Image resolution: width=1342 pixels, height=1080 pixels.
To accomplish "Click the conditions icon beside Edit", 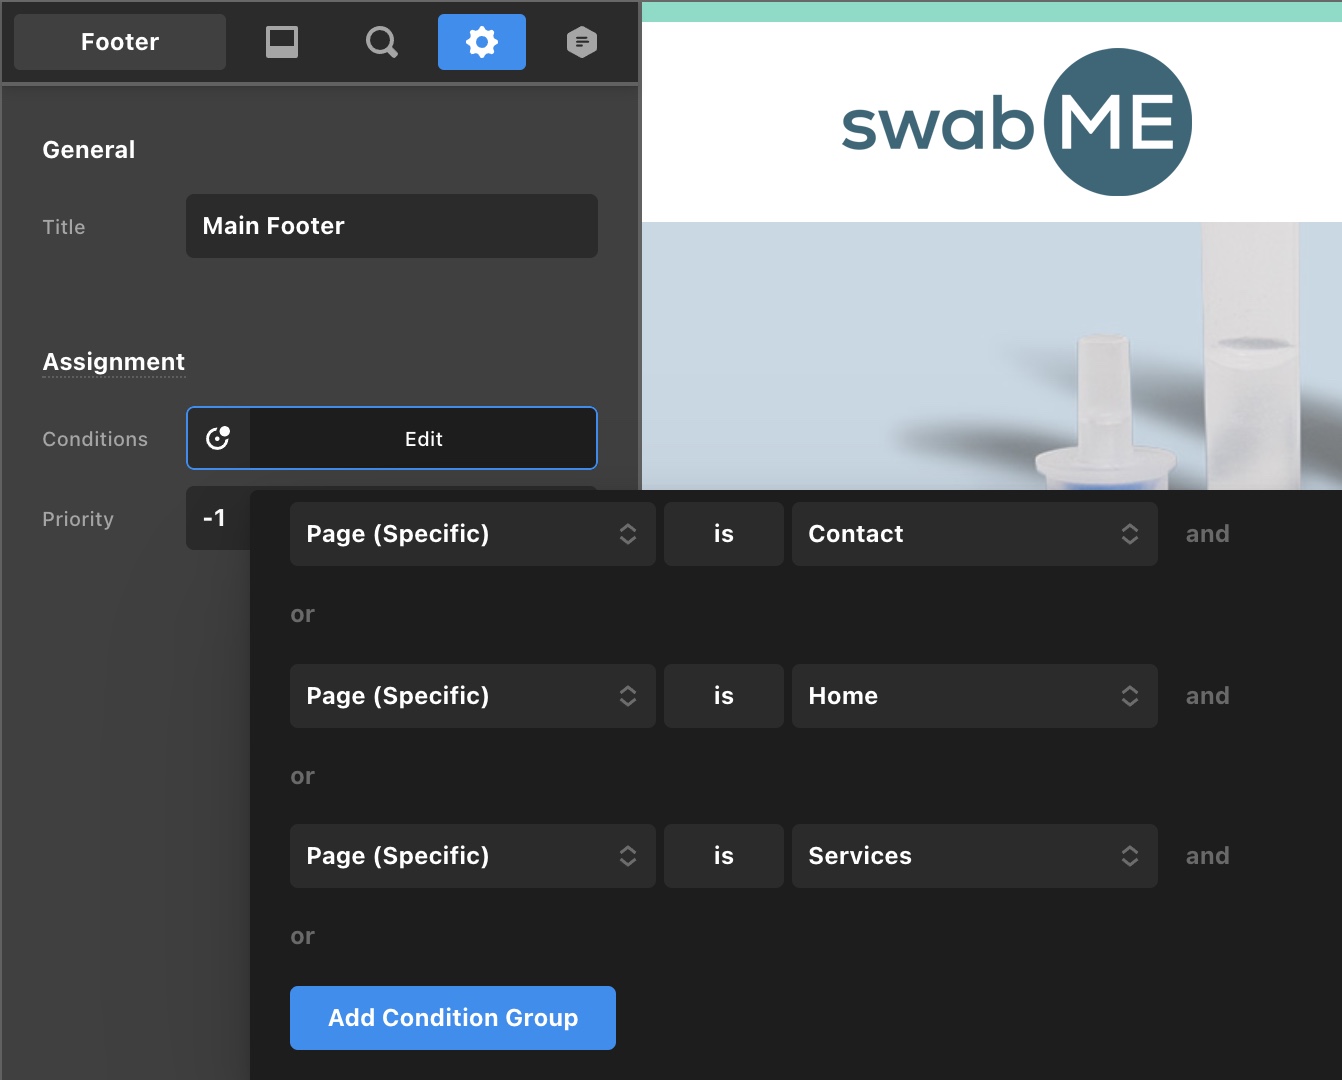I will [x=218, y=438].
